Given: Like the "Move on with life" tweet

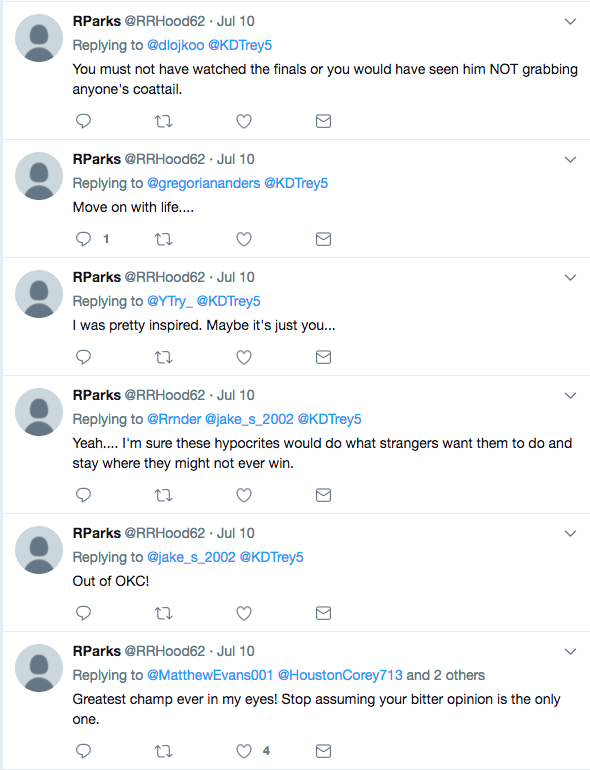Looking at the screenshot, I should pyautogui.click(x=244, y=239).
